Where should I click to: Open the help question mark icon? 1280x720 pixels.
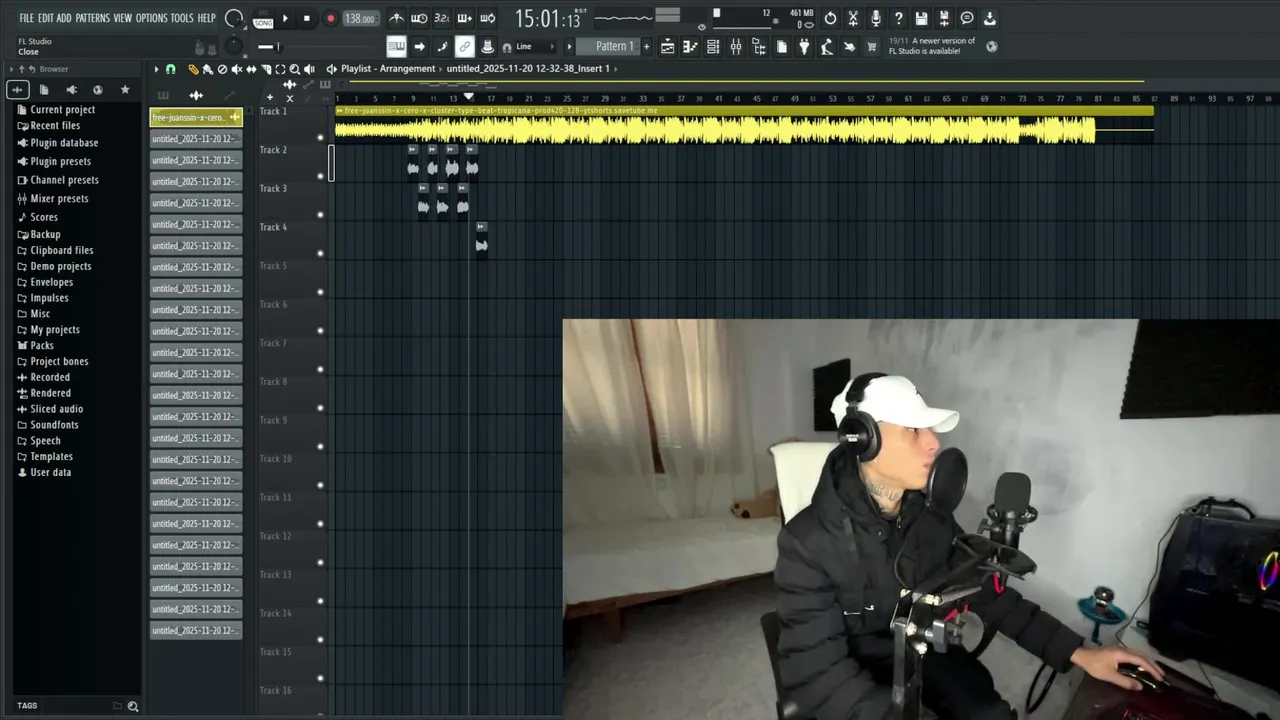(x=899, y=18)
